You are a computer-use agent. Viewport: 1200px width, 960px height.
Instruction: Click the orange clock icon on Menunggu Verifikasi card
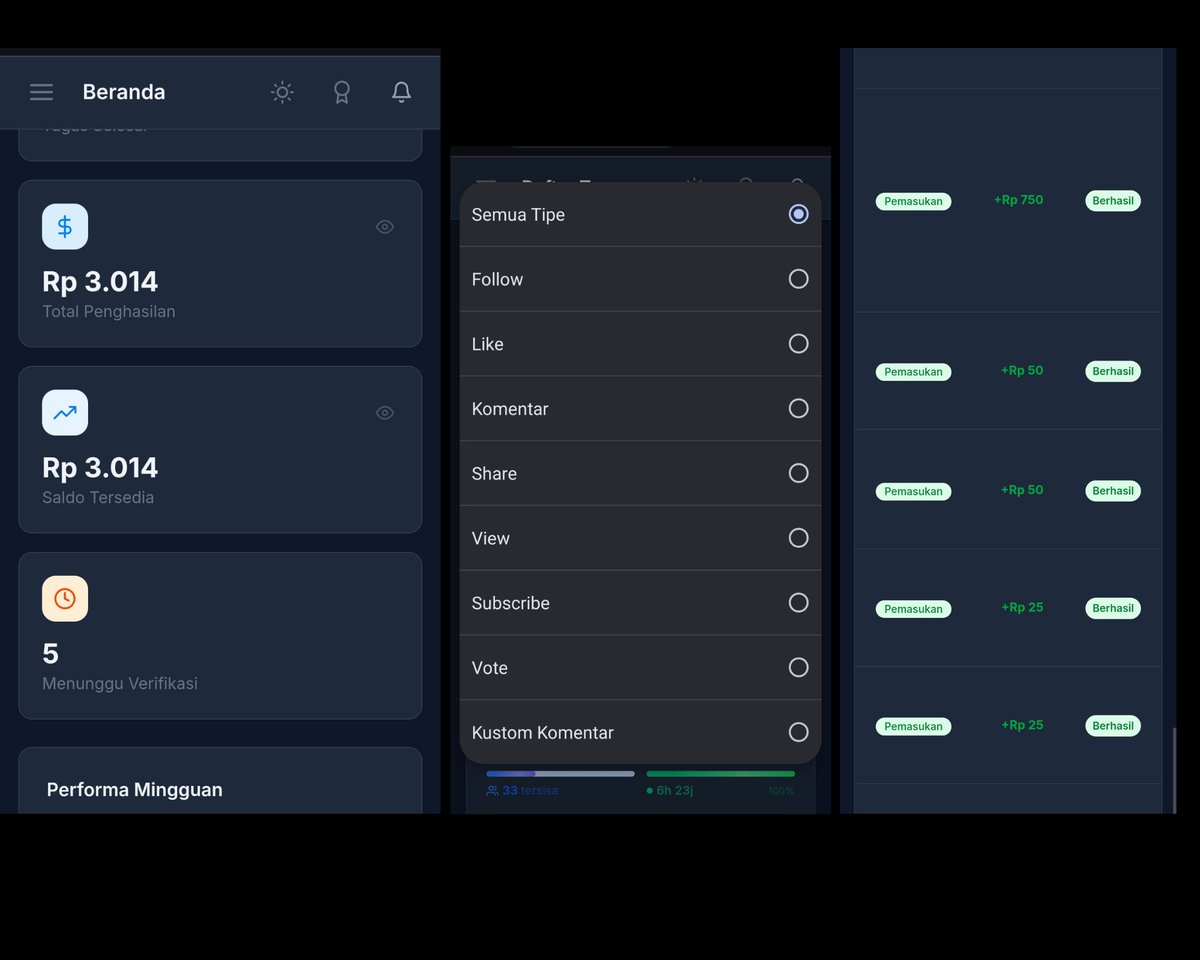tap(65, 599)
